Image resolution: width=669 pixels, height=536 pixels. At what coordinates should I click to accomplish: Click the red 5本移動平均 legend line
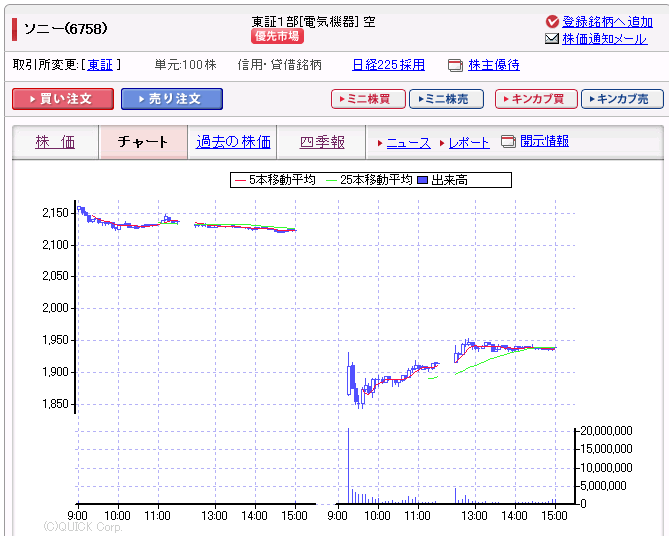click(x=240, y=181)
